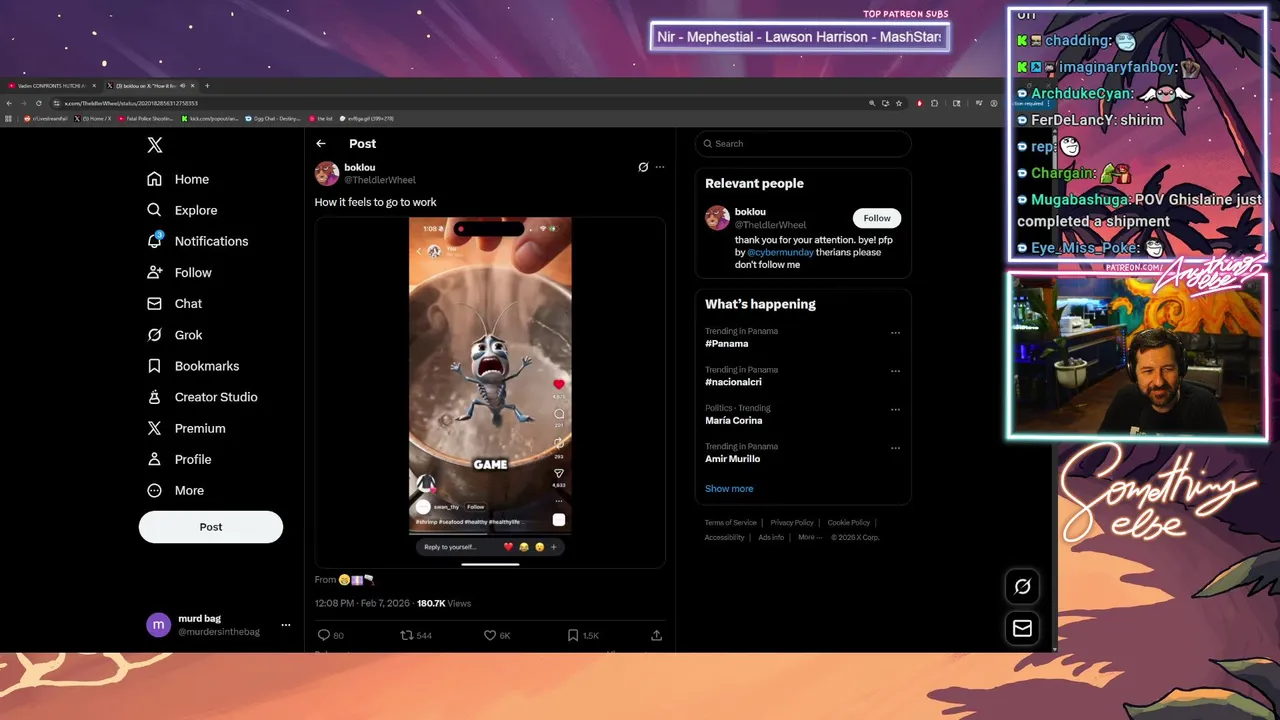Open the Home page in sidebar
1280x720 pixels.
tap(178, 179)
